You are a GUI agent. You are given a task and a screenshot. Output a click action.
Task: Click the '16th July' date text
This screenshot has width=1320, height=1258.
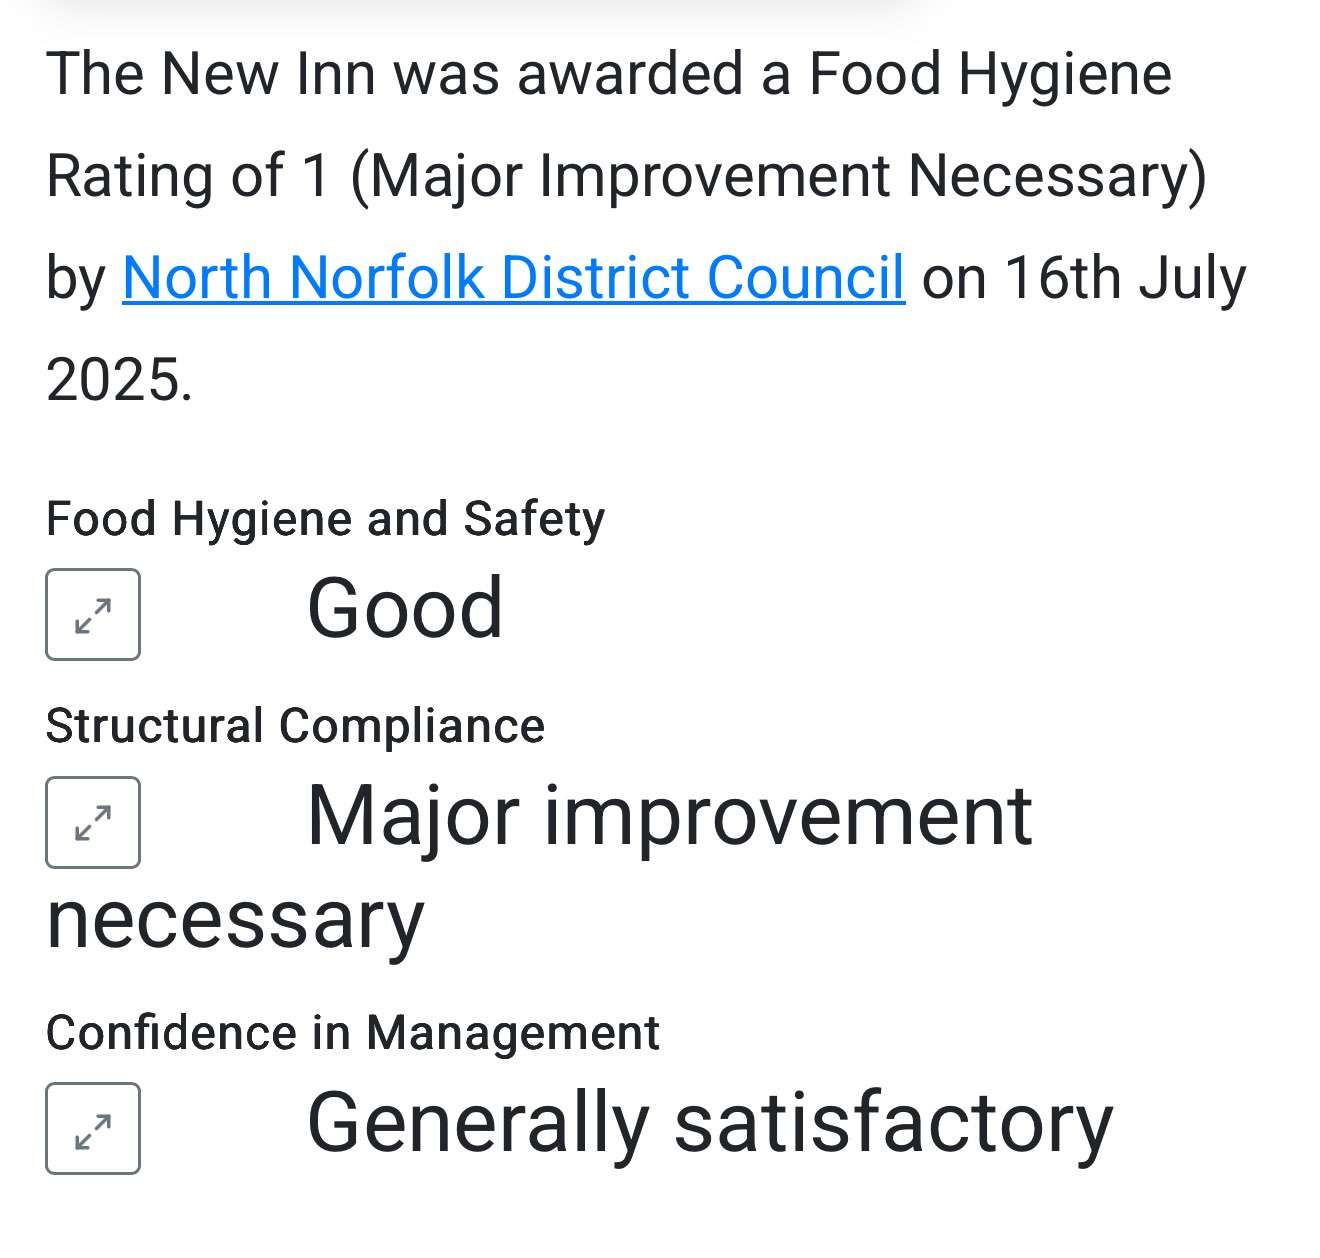click(x=1125, y=277)
